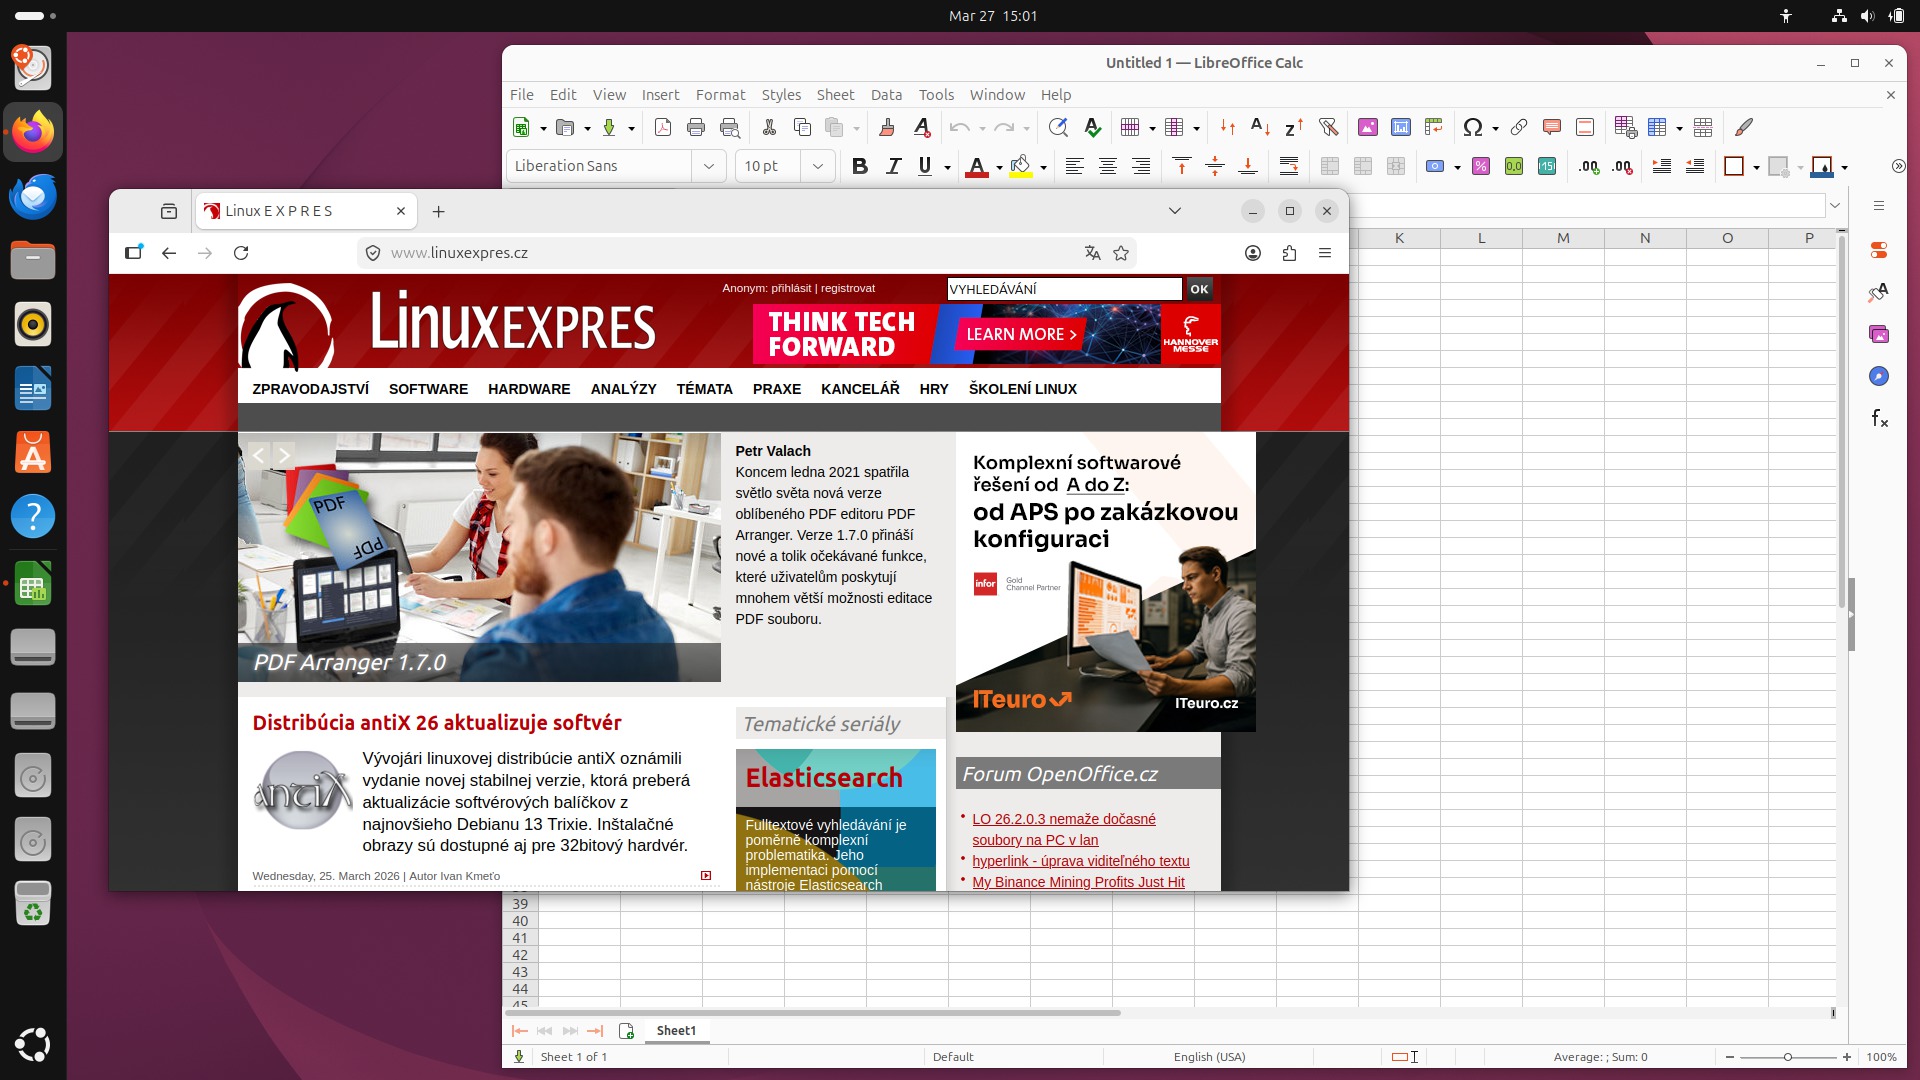Open the Special Character omega icon

[x=1472, y=127]
